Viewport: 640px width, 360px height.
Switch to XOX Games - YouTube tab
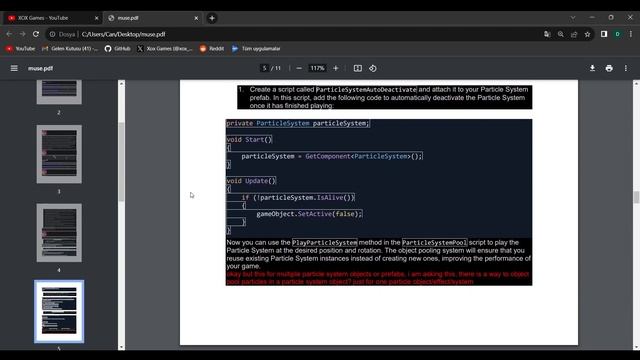pos(52,18)
